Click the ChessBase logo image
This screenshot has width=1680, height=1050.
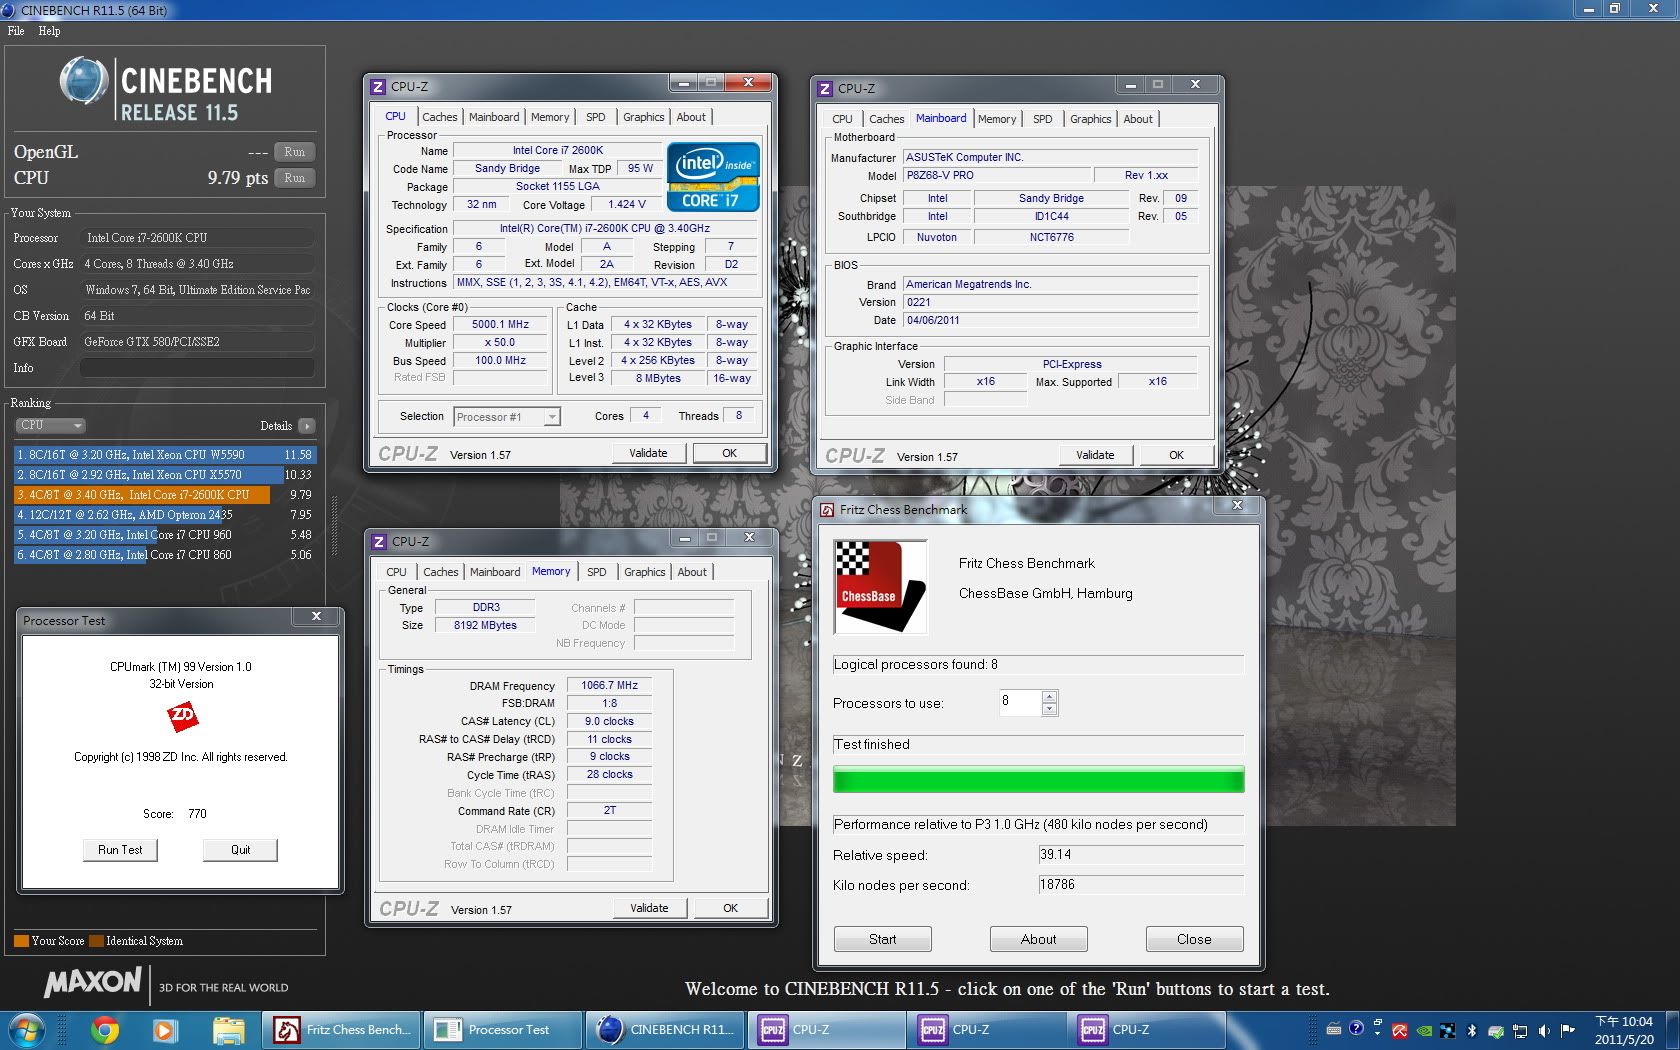[880, 586]
